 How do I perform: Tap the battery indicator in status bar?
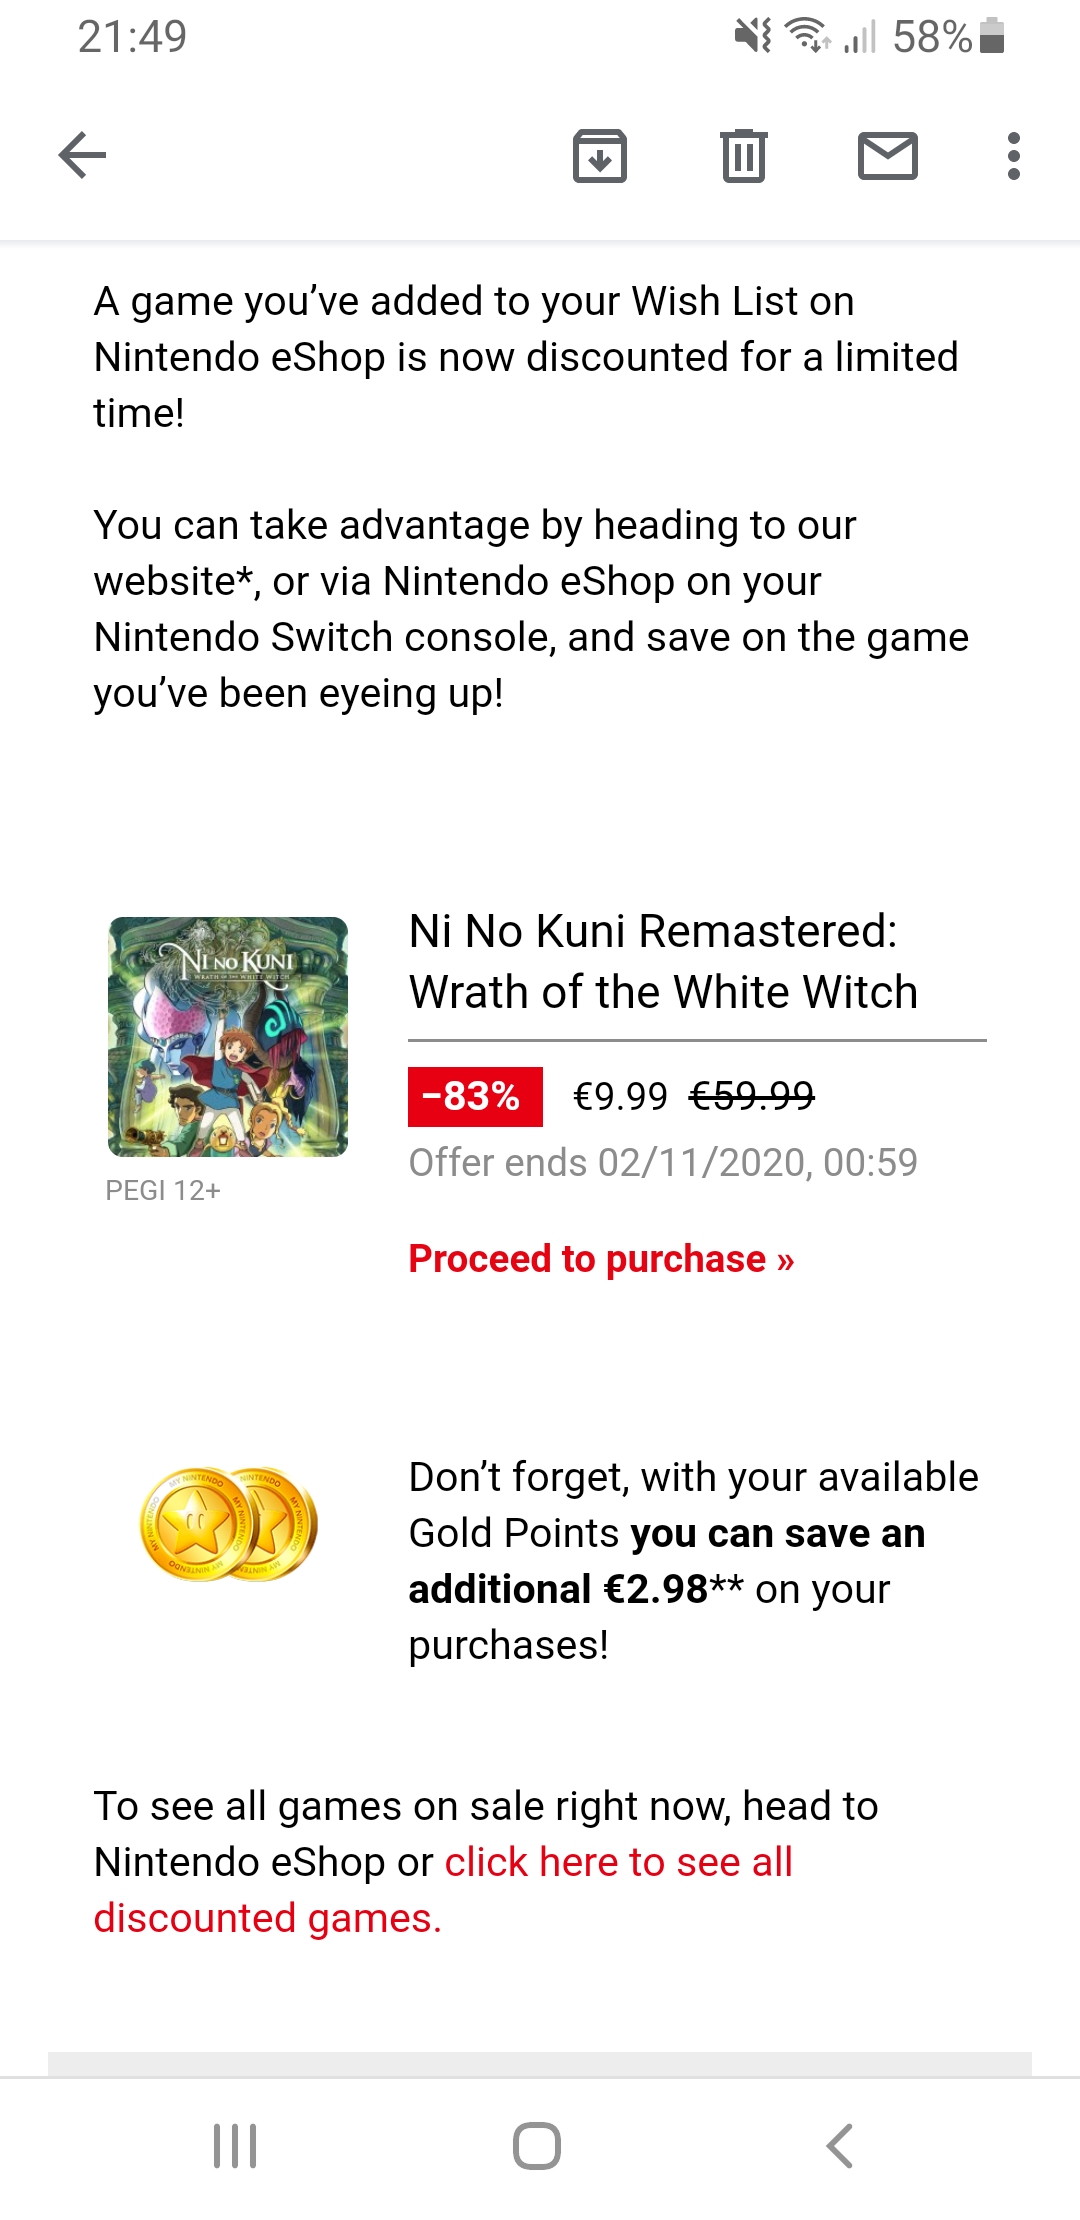pyautogui.click(x=991, y=36)
